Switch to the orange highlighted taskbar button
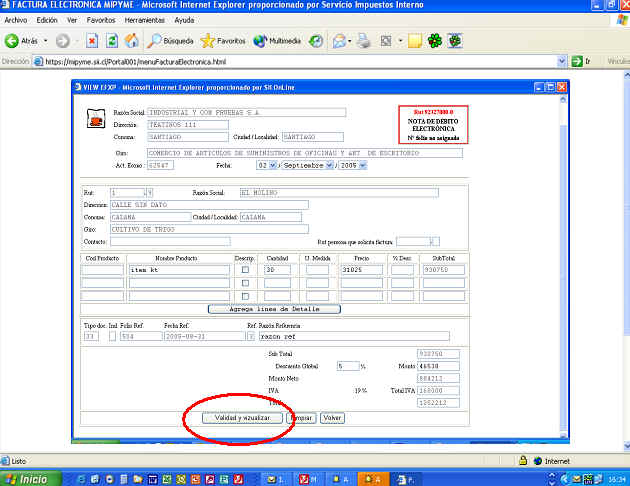This screenshot has height=486, width=630. 373,479
